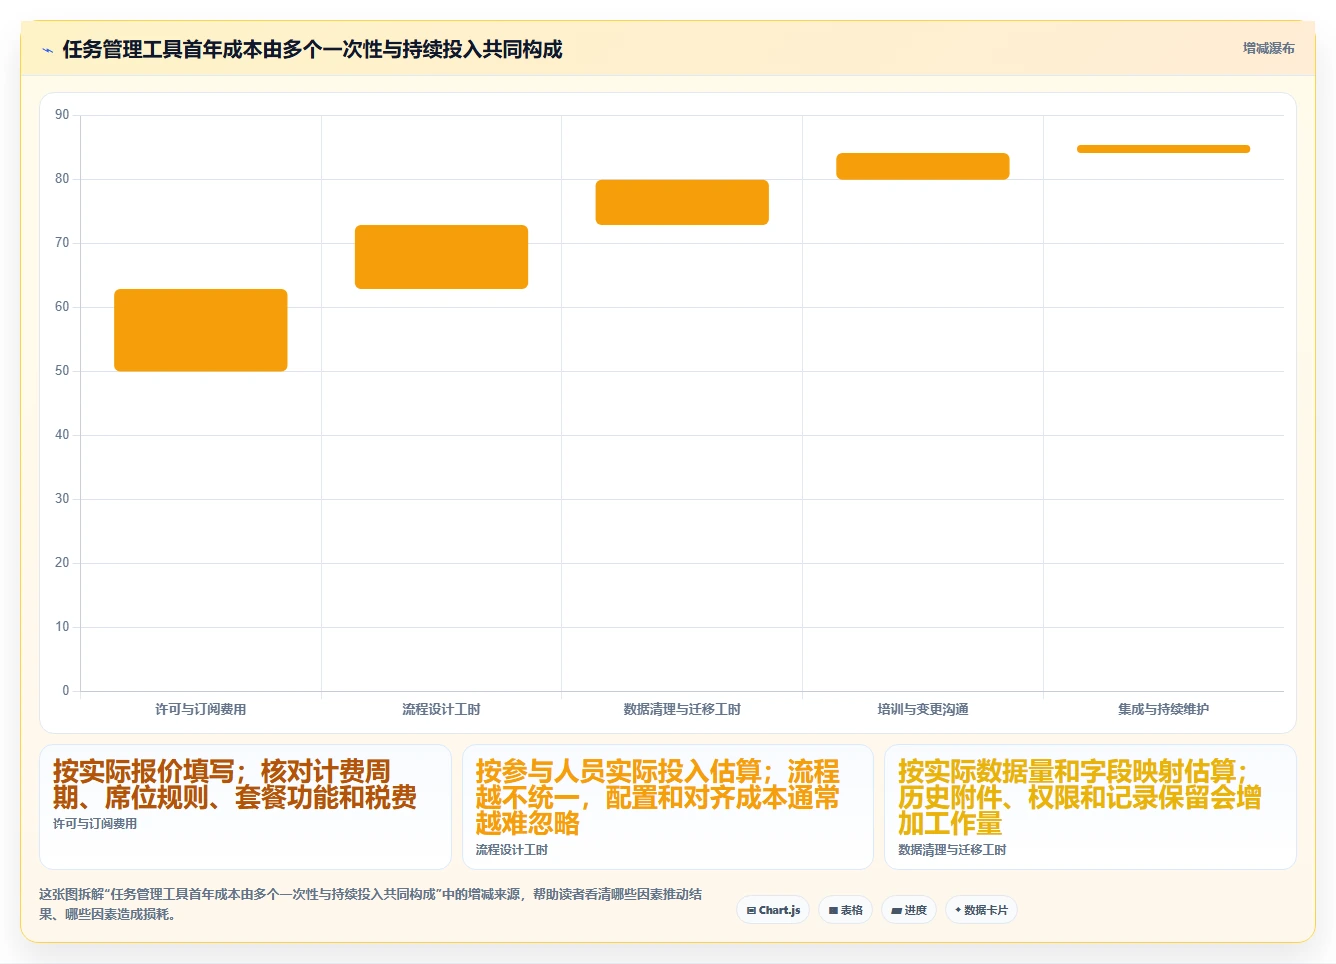Screen dimensions: 1336x964
Task: Click the y-axis value 0
Action: point(66,690)
